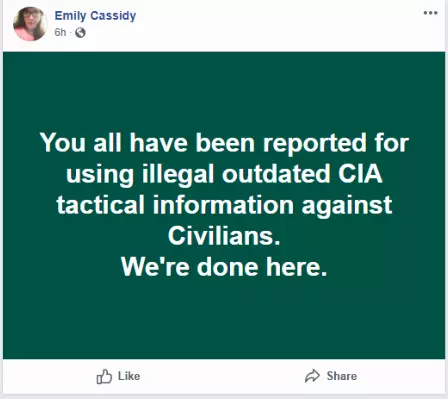The height and width of the screenshot is (399, 448).
Task: Click the word "tactical" in the post
Action: pyautogui.click(x=101, y=205)
